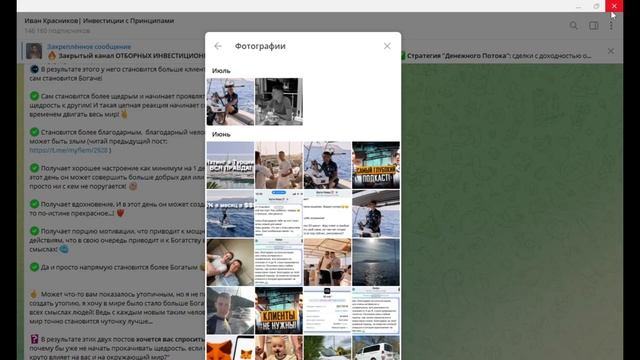Viewport: 640px width, 360px height.
Task: Open man's selfie portrait thumbnail
Action: pyautogui.click(x=230, y=311)
